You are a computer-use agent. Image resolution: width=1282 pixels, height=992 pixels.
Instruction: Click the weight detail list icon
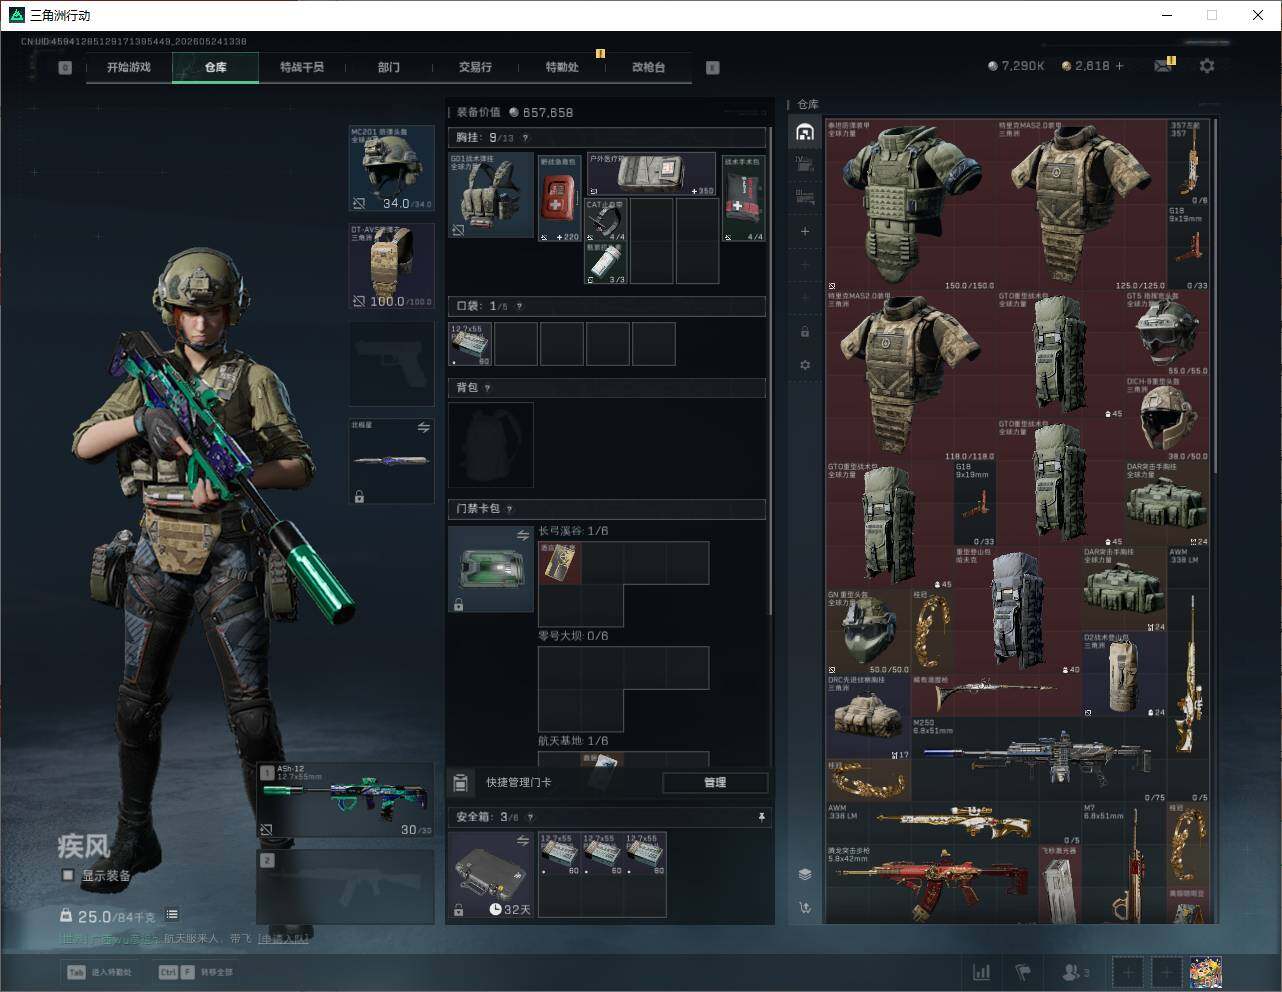point(172,914)
